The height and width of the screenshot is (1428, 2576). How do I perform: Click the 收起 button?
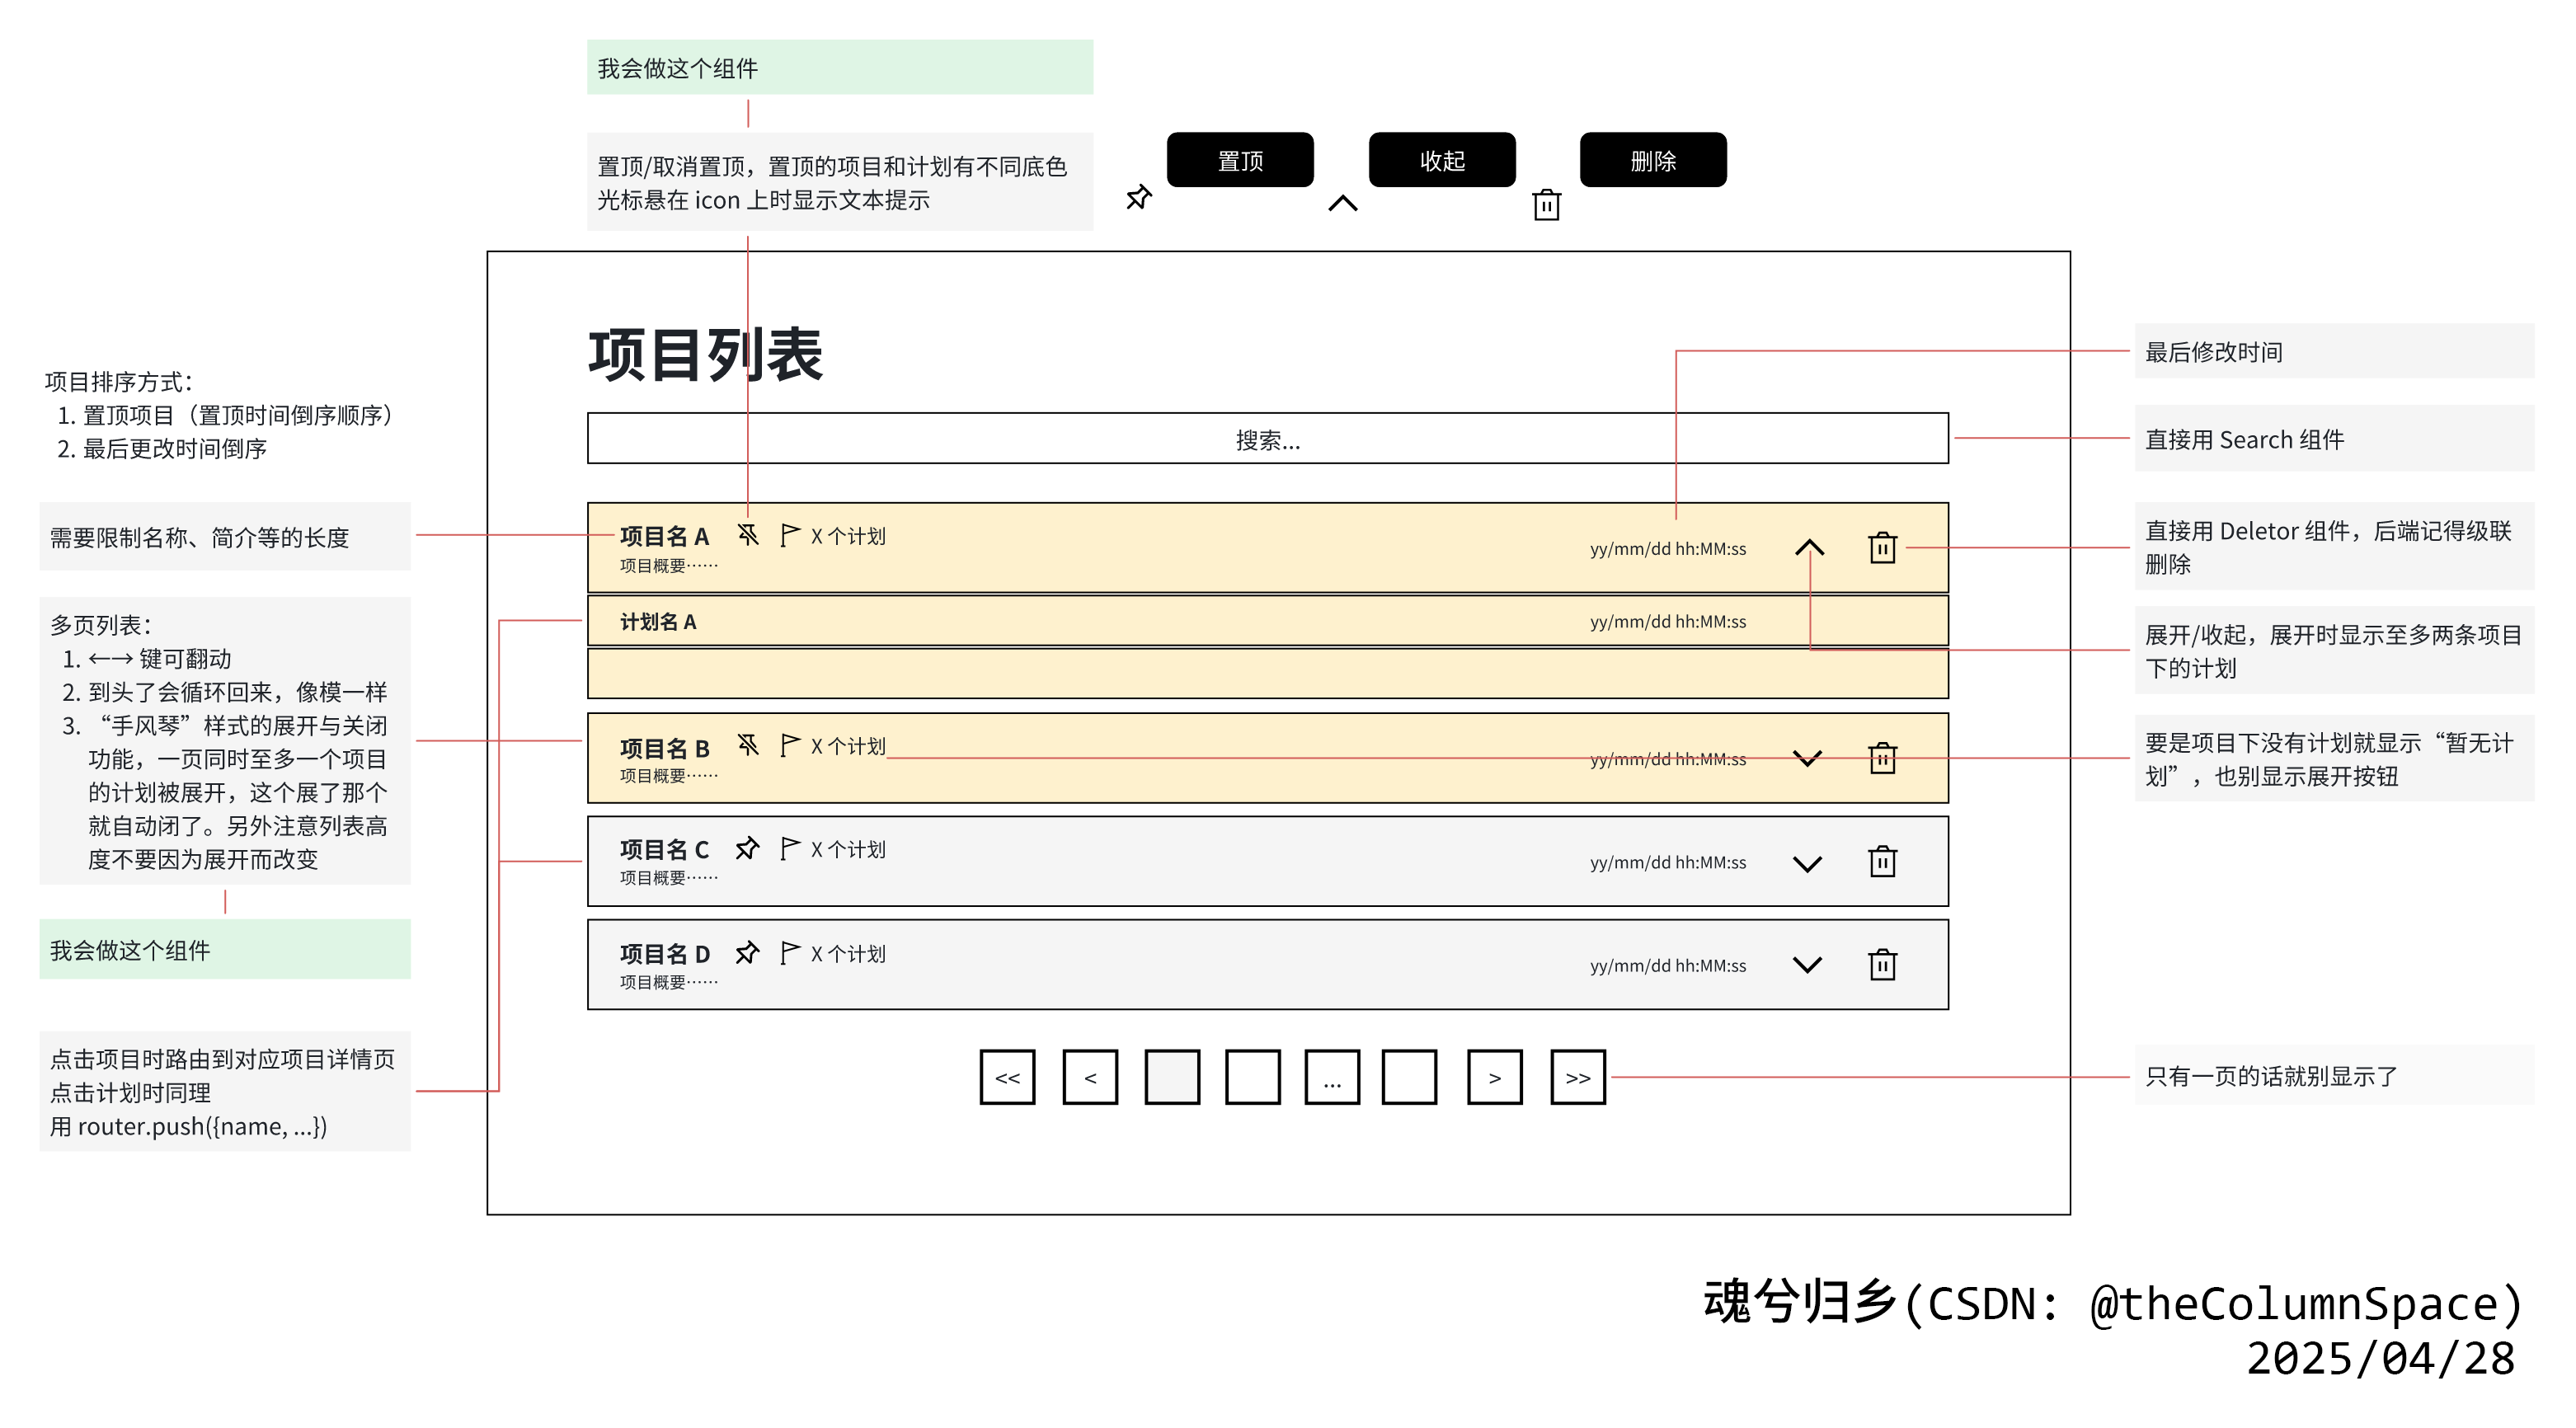coord(1442,159)
